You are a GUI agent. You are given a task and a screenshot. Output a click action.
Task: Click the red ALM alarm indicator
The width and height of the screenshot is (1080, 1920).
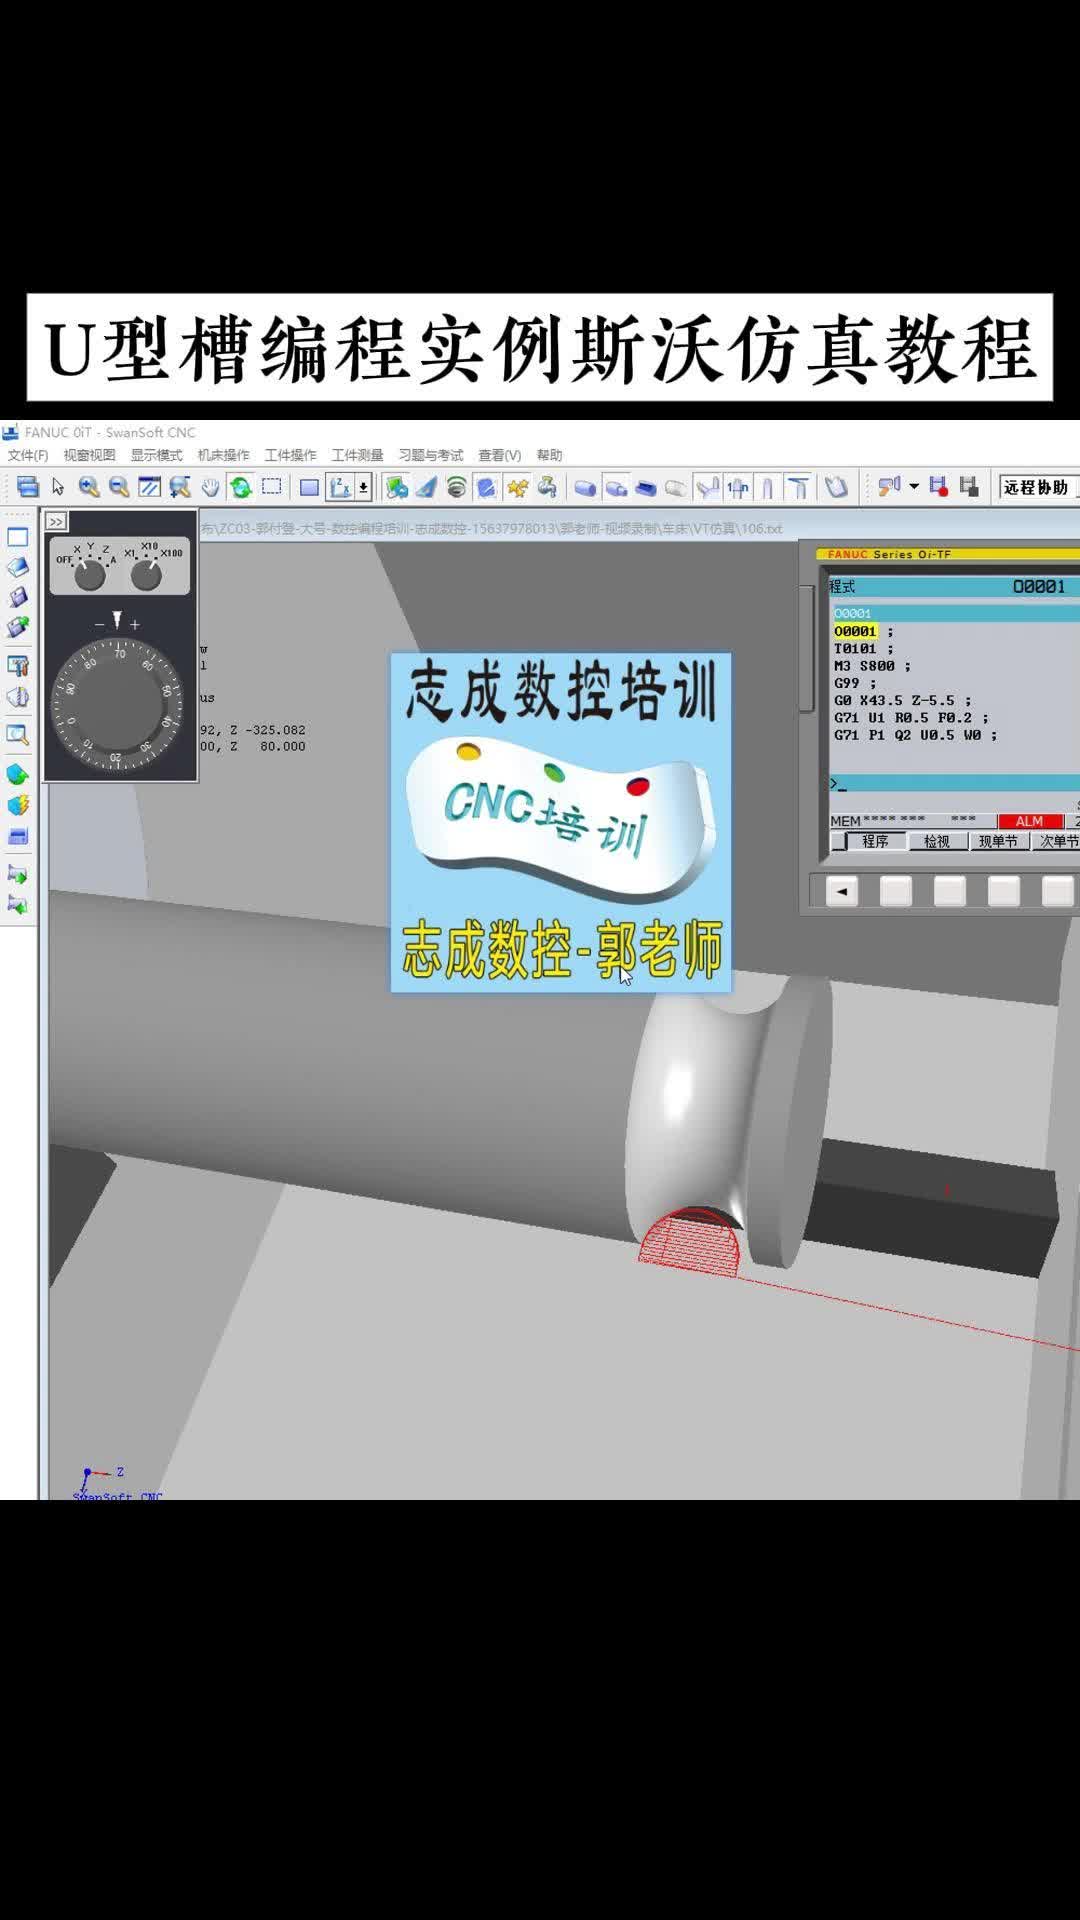click(x=1030, y=821)
